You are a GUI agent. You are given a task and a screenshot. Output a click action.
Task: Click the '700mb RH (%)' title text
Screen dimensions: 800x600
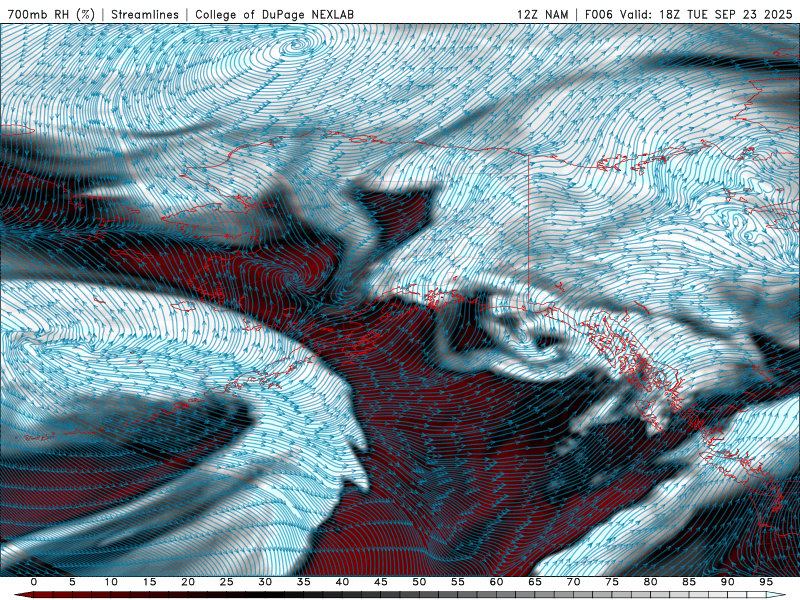point(51,15)
